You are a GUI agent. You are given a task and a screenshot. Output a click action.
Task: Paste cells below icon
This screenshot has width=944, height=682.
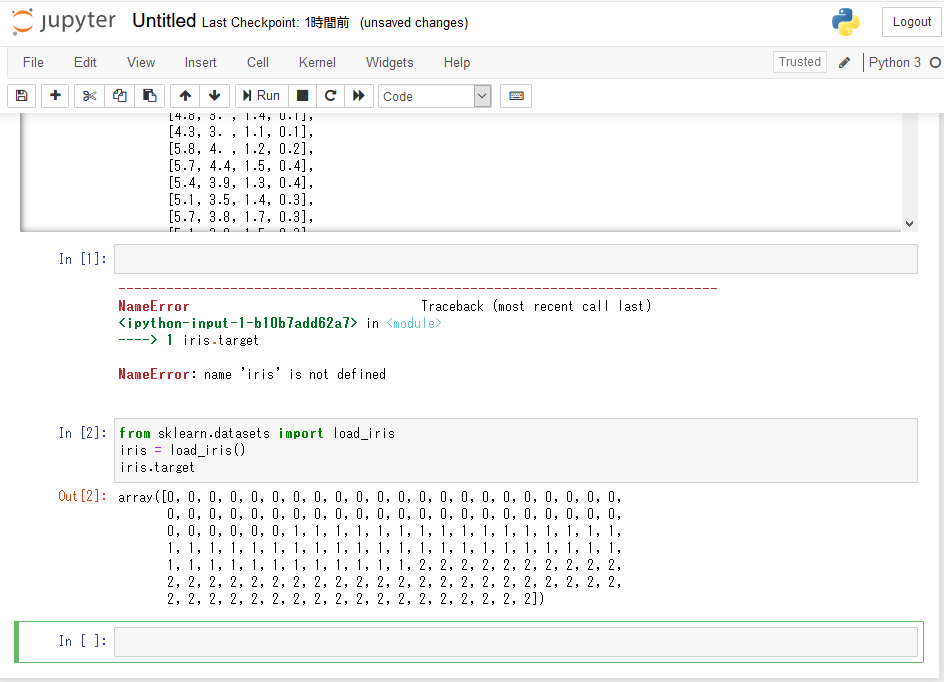[149, 96]
